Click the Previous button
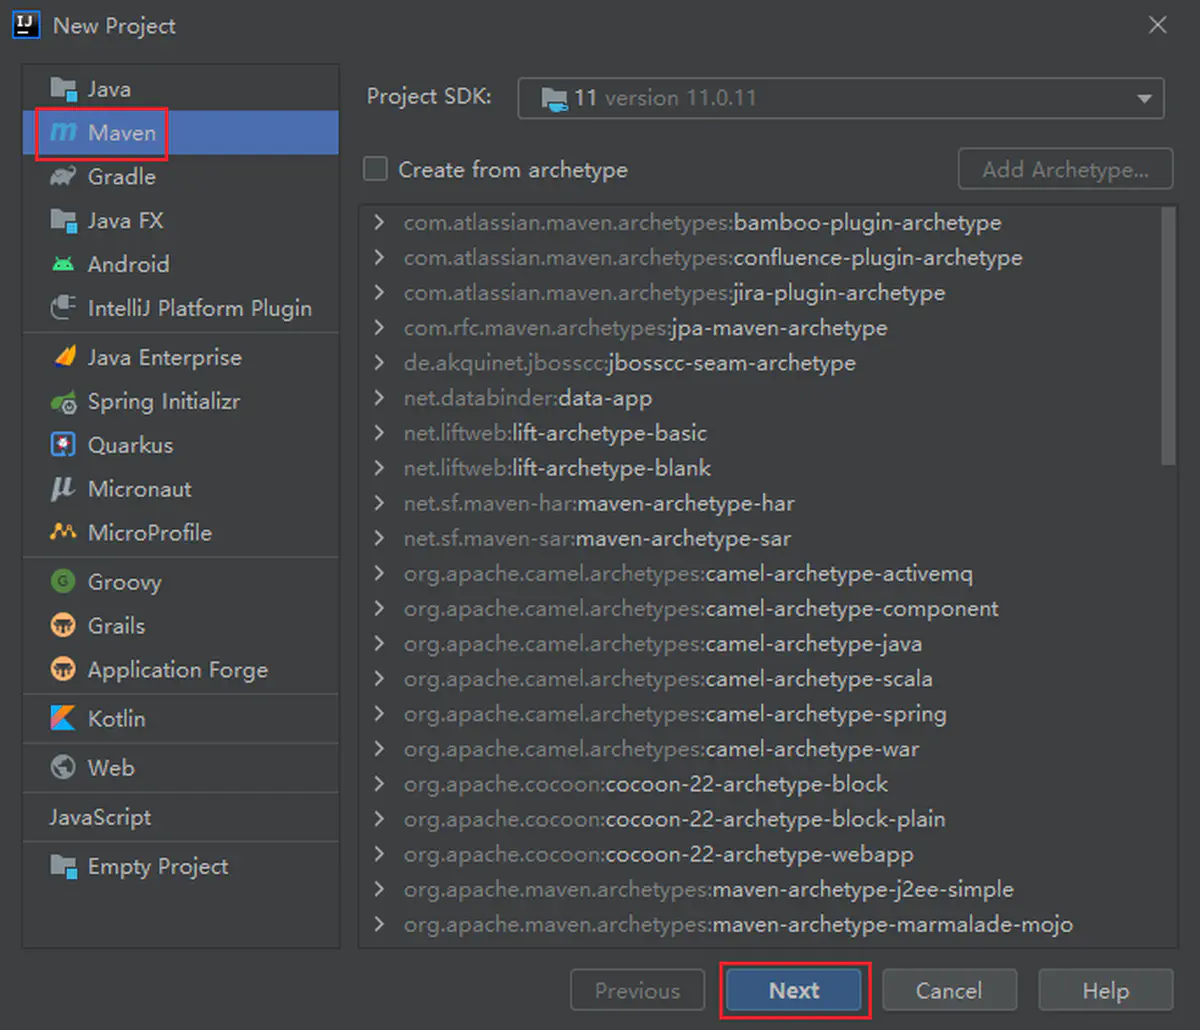The height and width of the screenshot is (1030, 1200). tap(637, 990)
